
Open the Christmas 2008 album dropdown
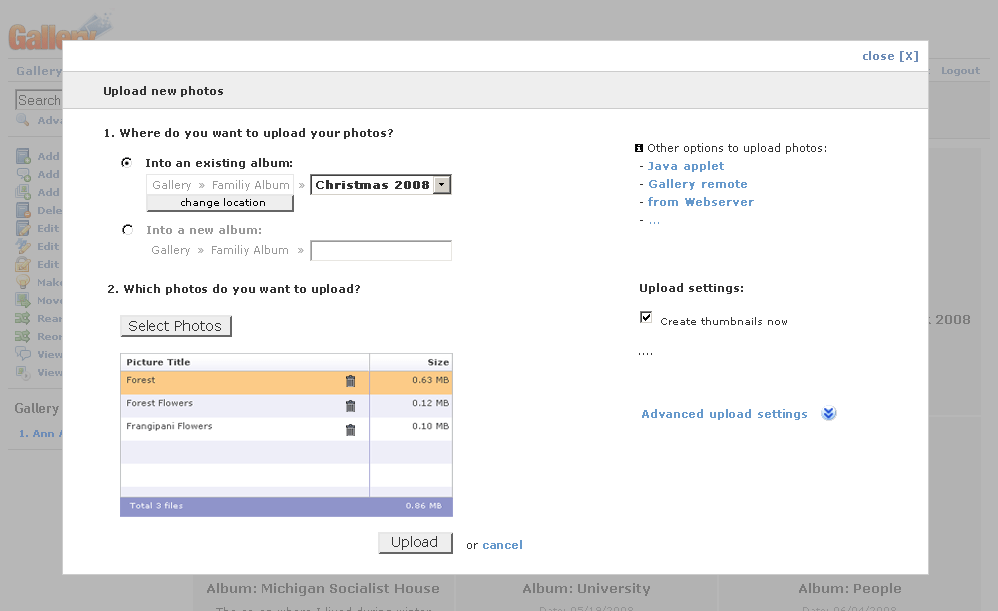point(442,185)
